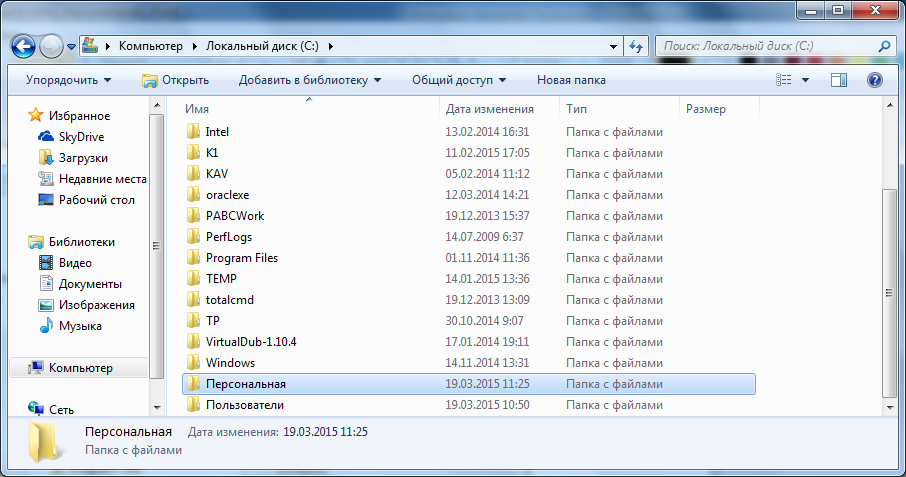This screenshot has width=906, height=477.
Task: Click Дата изменения value in details pane
Action: (x=325, y=432)
